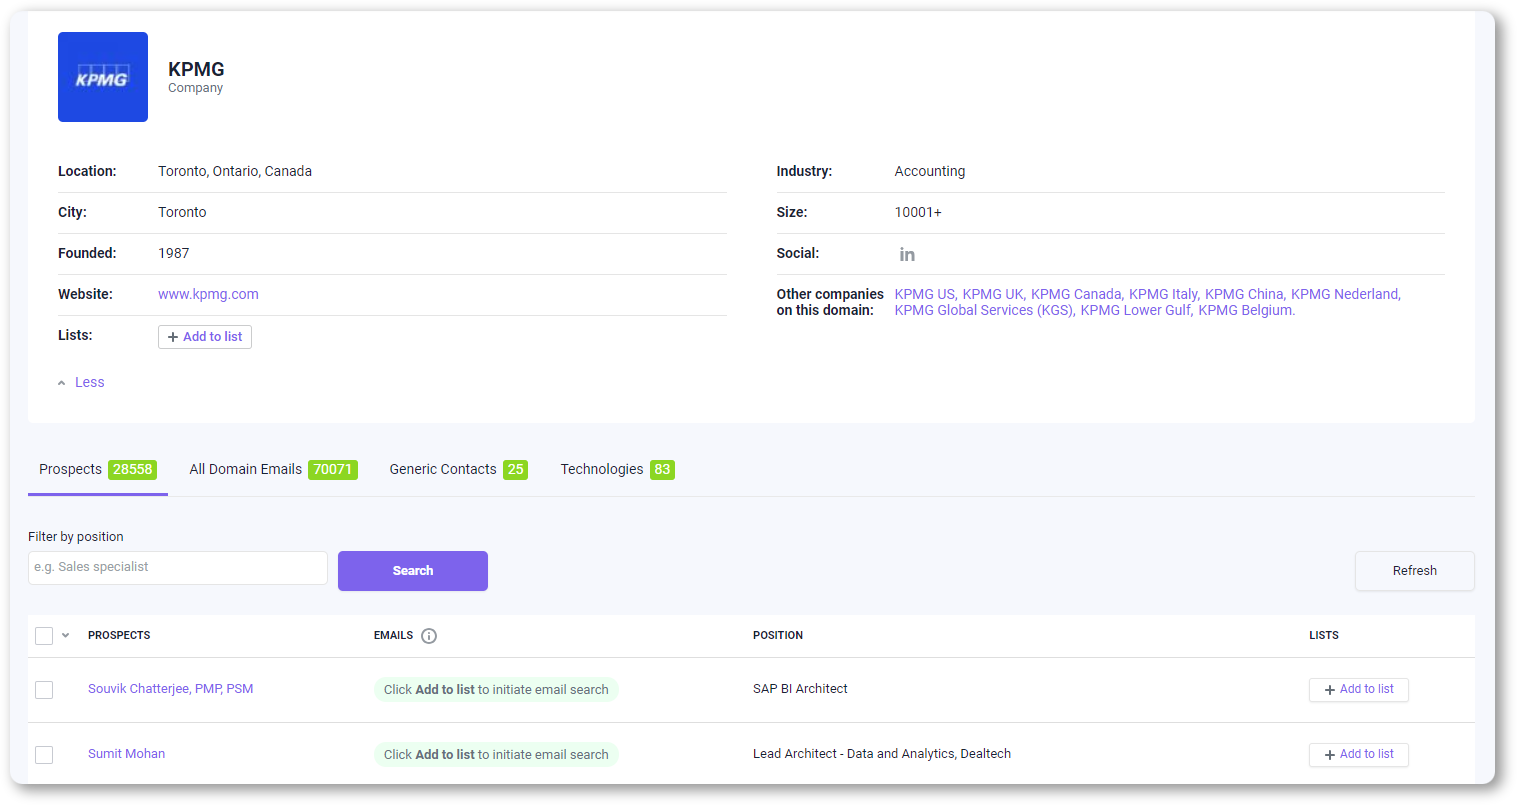Switch to the Prospects tab
The width and height of the screenshot is (1517, 805).
click(98, 470)
